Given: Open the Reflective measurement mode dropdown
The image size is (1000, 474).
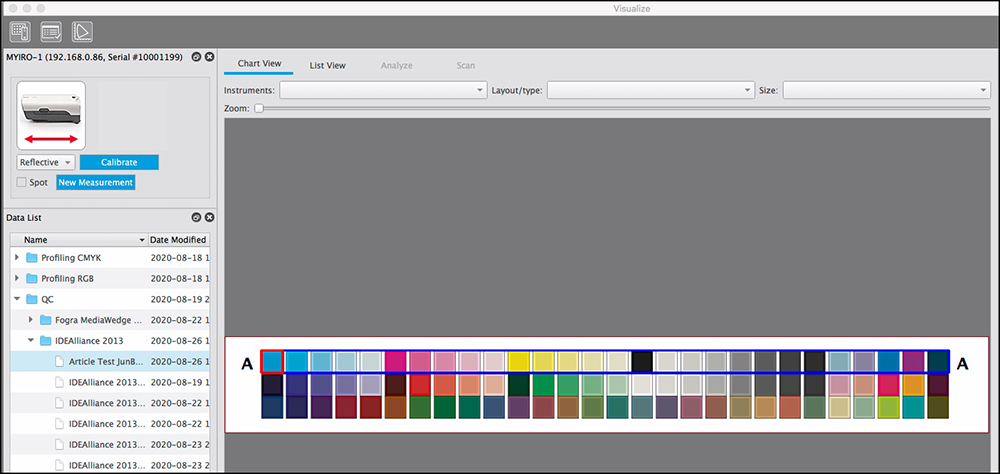Looking at the screenshot, I should coord(46,162).
